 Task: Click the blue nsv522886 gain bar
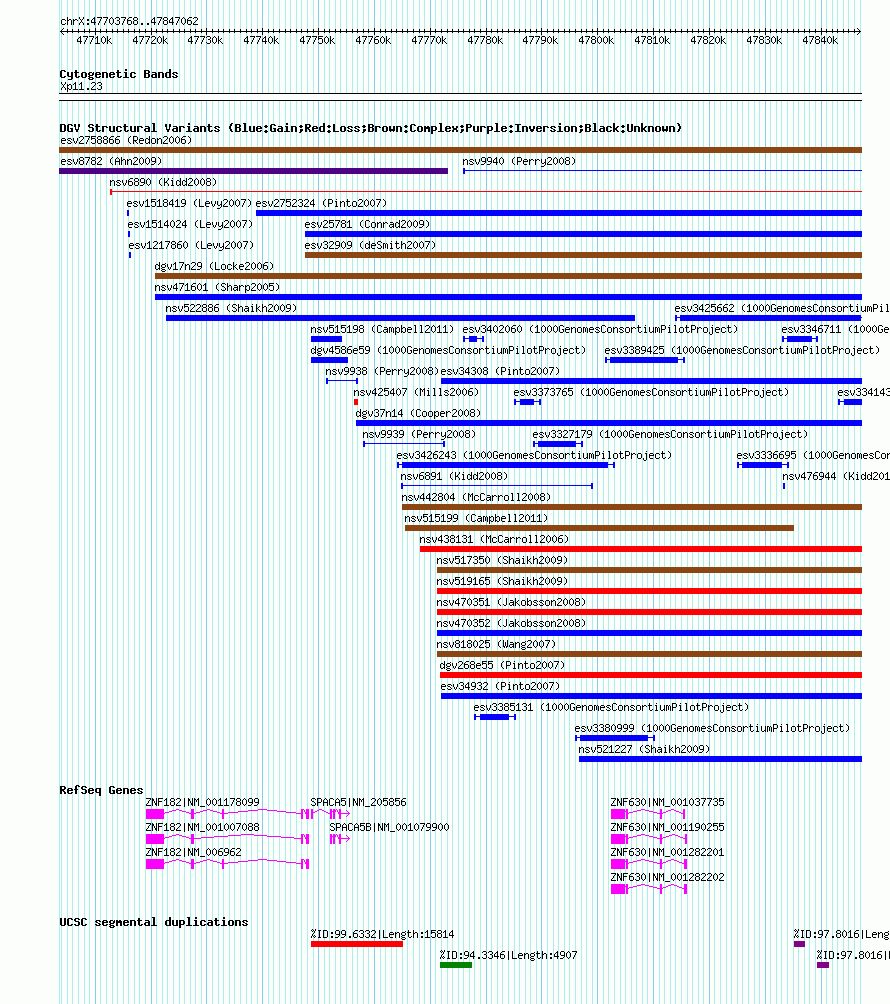[x=400, y=318]
